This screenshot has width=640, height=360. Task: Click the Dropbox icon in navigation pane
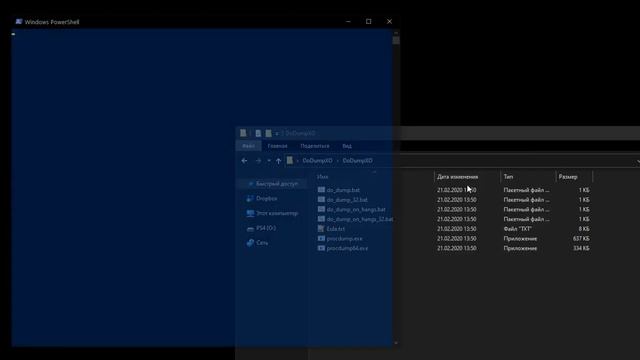(250, 198)
